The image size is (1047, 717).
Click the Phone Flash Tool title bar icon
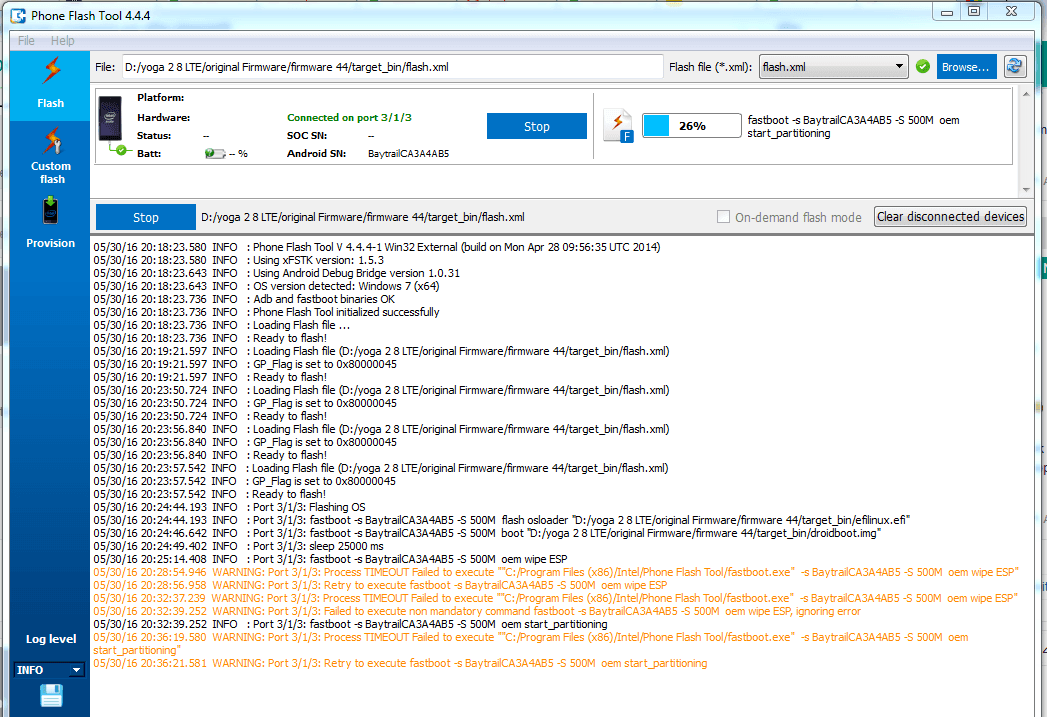[x=18, y=15]
